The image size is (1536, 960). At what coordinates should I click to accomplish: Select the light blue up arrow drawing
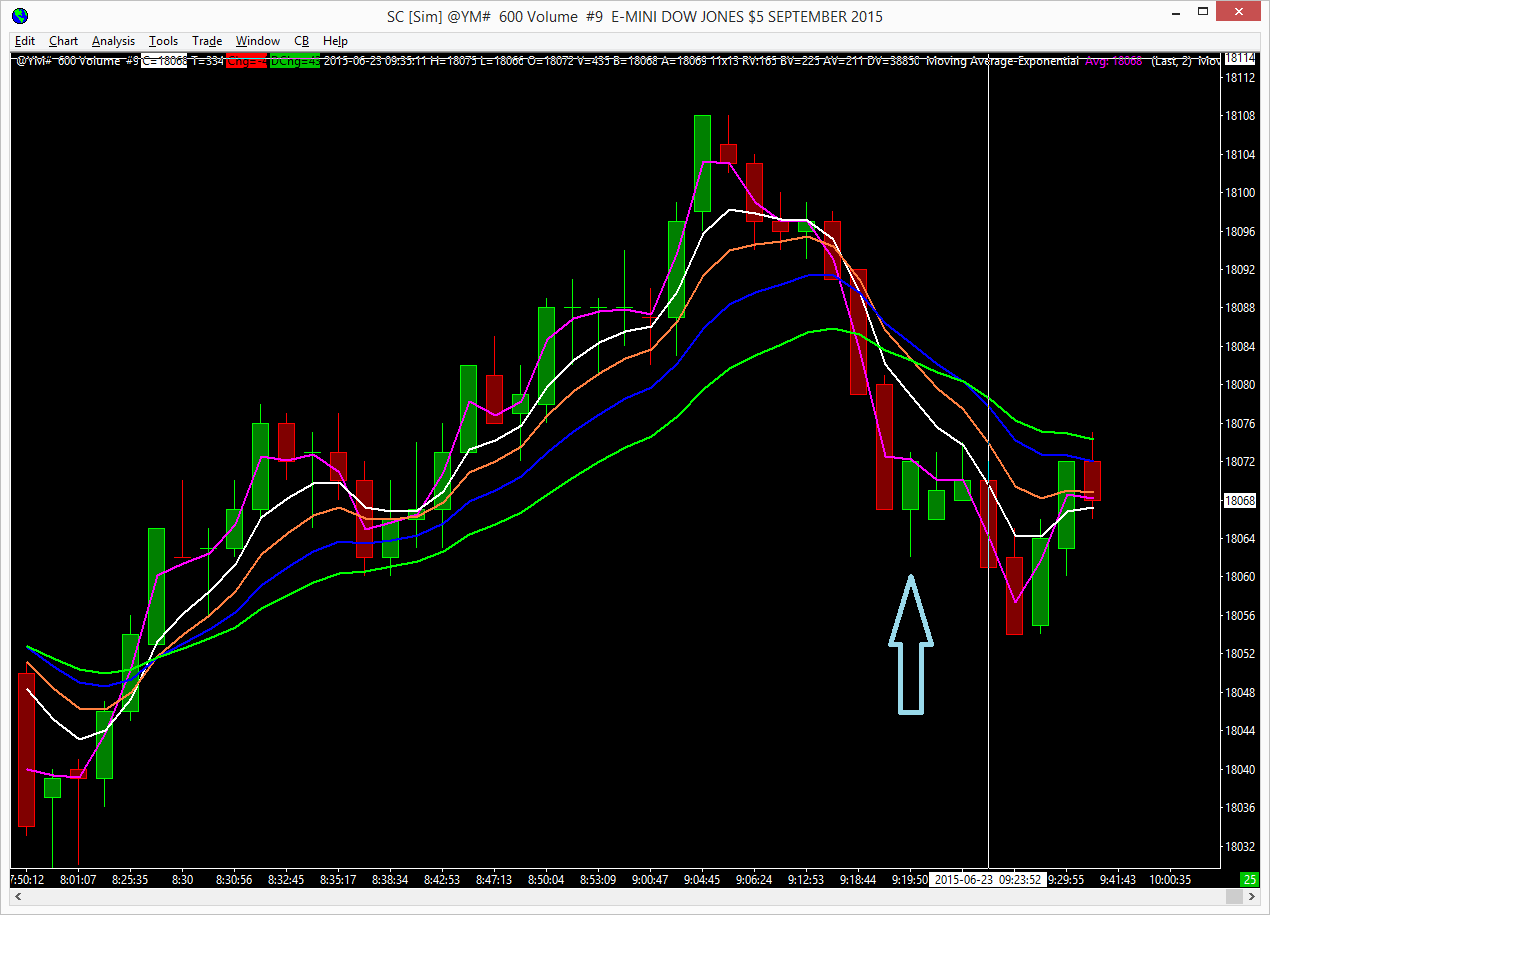pos(911,645)
